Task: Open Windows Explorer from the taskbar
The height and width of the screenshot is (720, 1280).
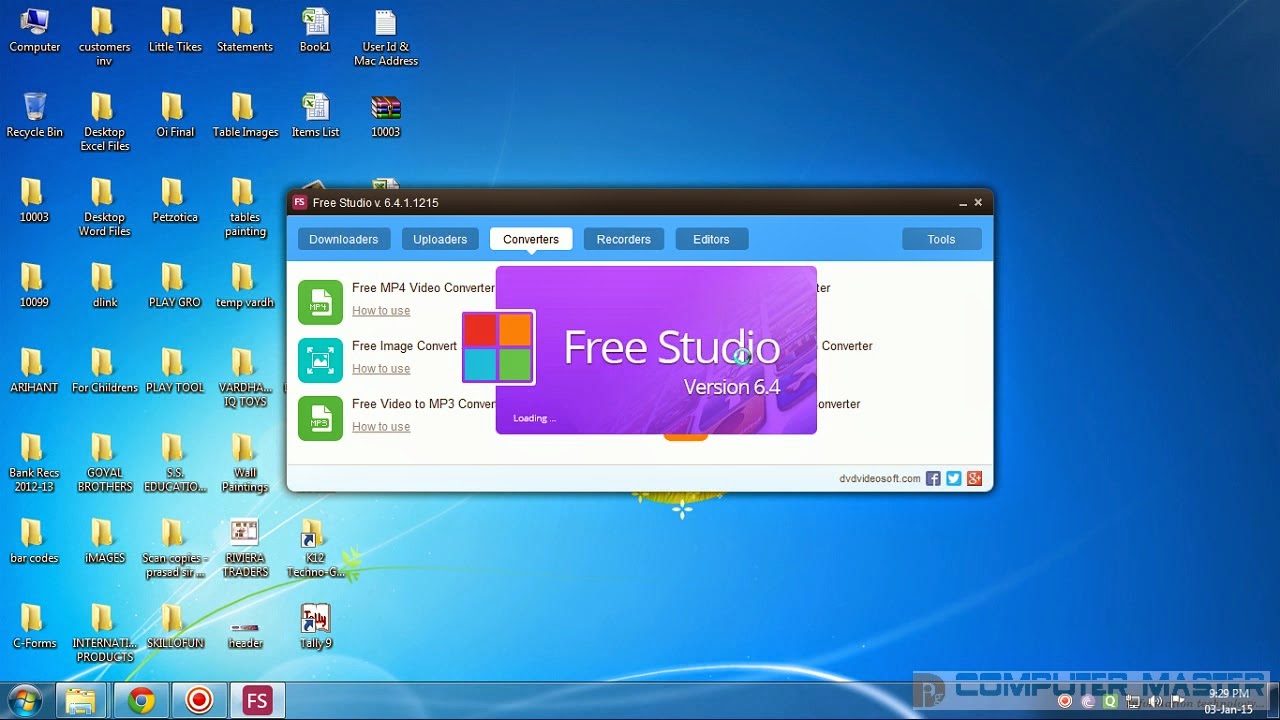Action: click(81, 701)
